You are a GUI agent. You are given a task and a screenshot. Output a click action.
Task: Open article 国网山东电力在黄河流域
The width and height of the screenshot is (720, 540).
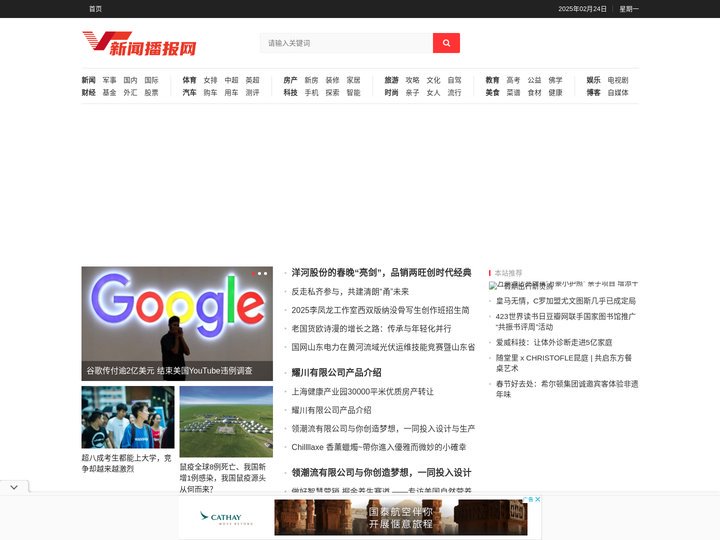383,347
